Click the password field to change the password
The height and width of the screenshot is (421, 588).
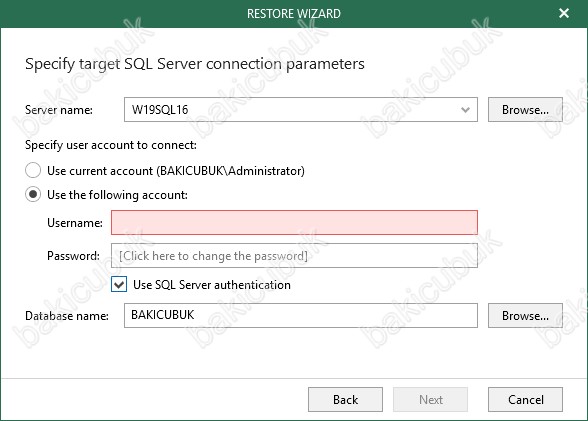294,256
